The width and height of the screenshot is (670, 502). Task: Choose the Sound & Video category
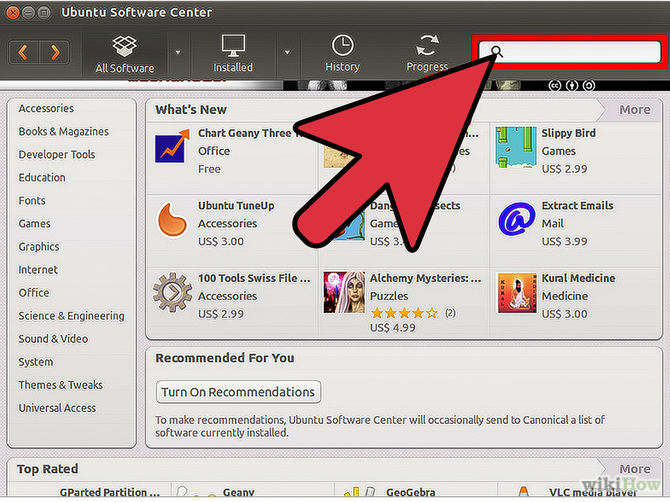click(53, 339)
